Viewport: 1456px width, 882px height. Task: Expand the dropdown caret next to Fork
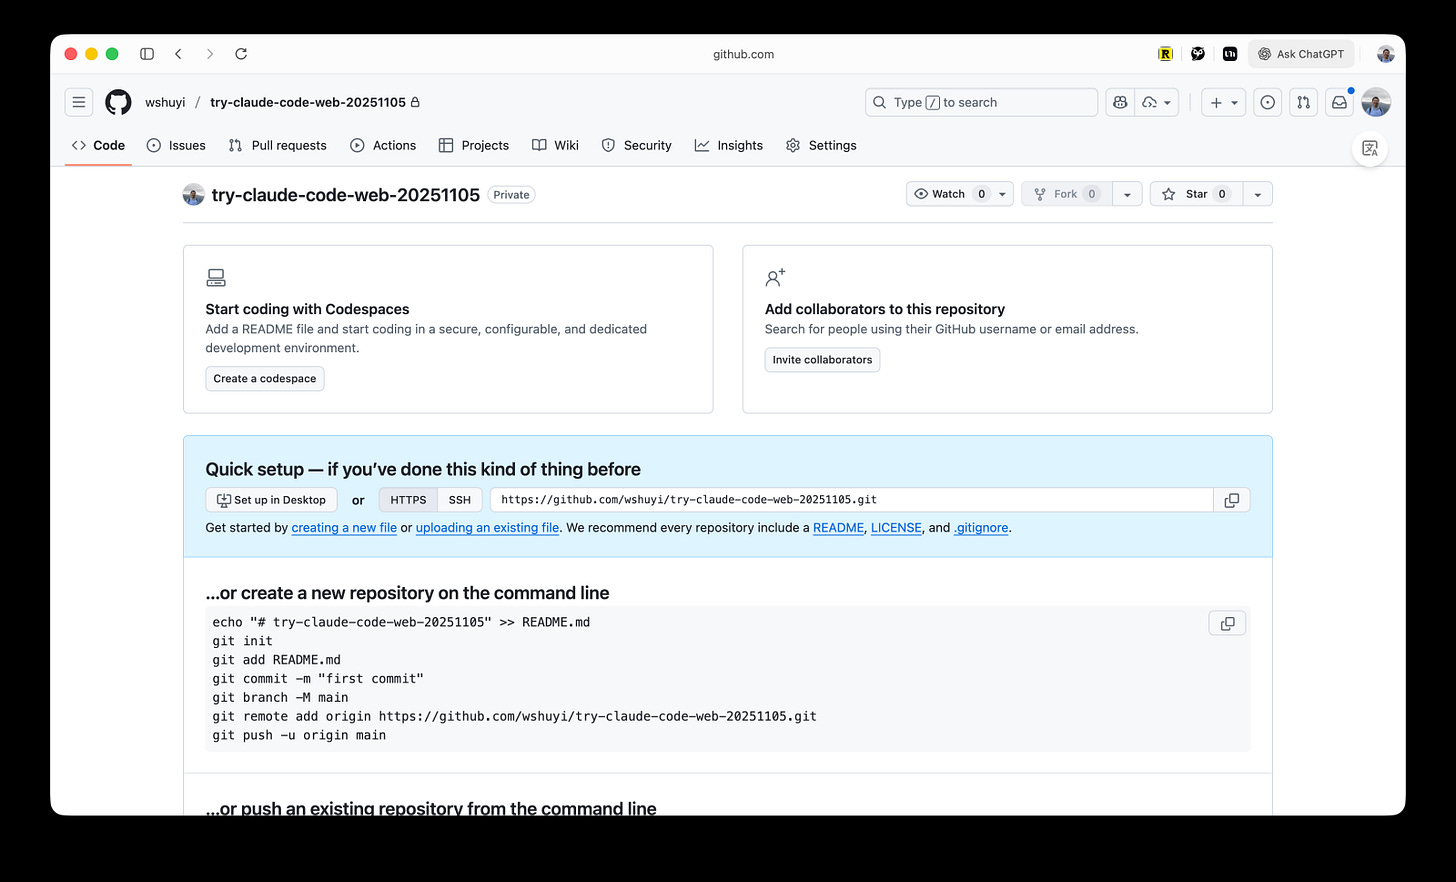[1127, 194]
